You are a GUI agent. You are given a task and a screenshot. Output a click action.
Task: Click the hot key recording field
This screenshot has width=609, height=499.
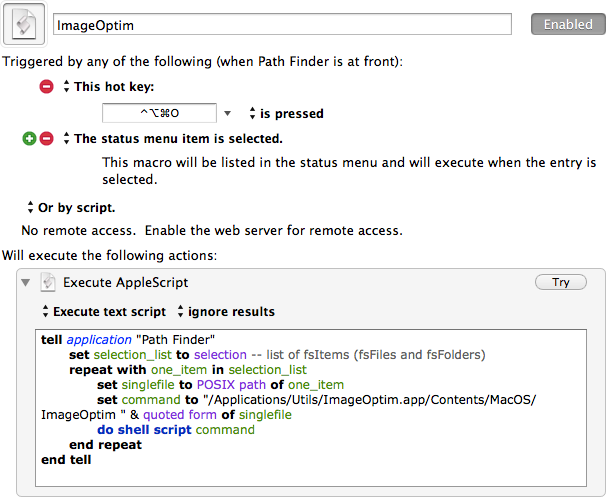click(x=159, y=113)
